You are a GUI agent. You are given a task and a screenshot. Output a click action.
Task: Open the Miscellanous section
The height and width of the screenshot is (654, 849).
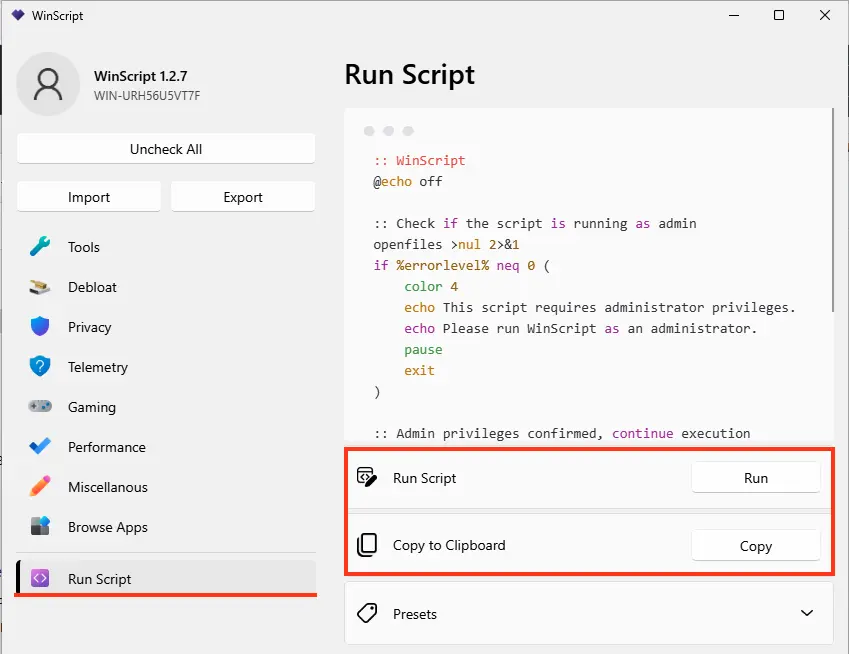(166, 487)
